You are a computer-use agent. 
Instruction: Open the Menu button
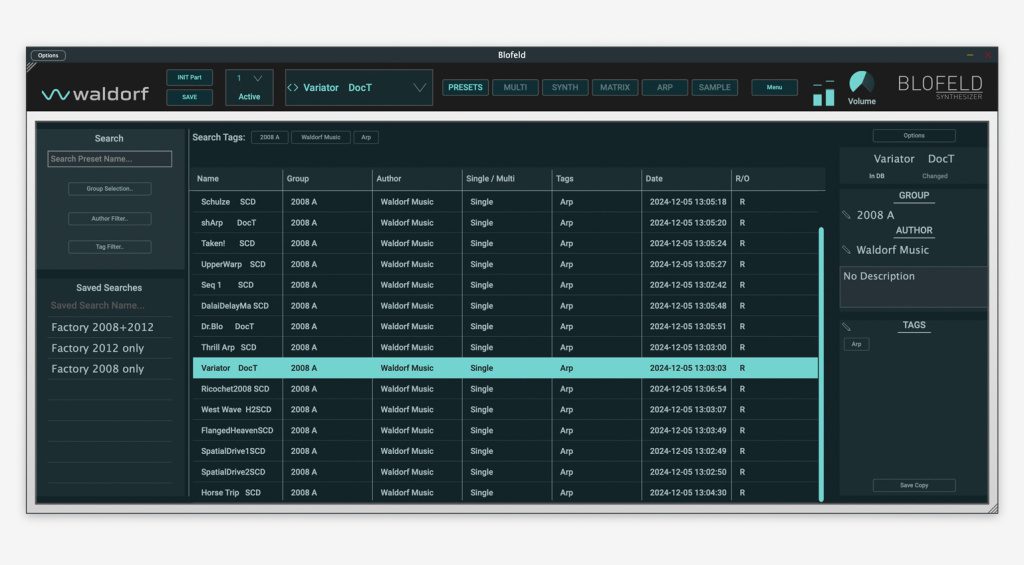point(774,88)
